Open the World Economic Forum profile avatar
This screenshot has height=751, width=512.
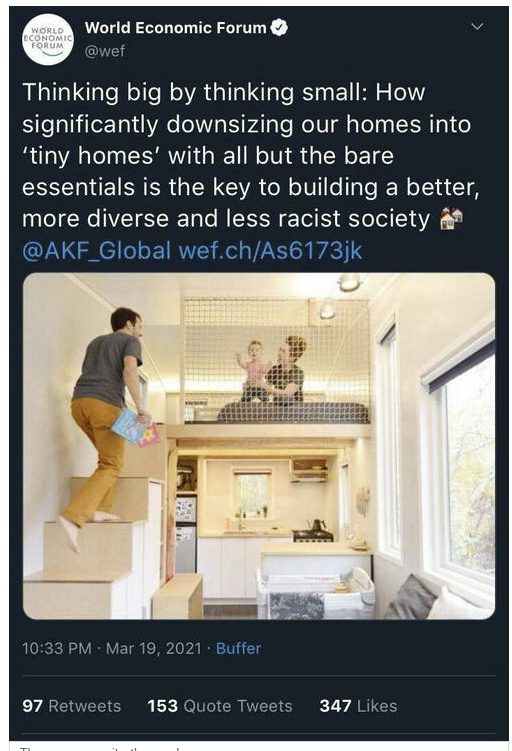(48, 40)
